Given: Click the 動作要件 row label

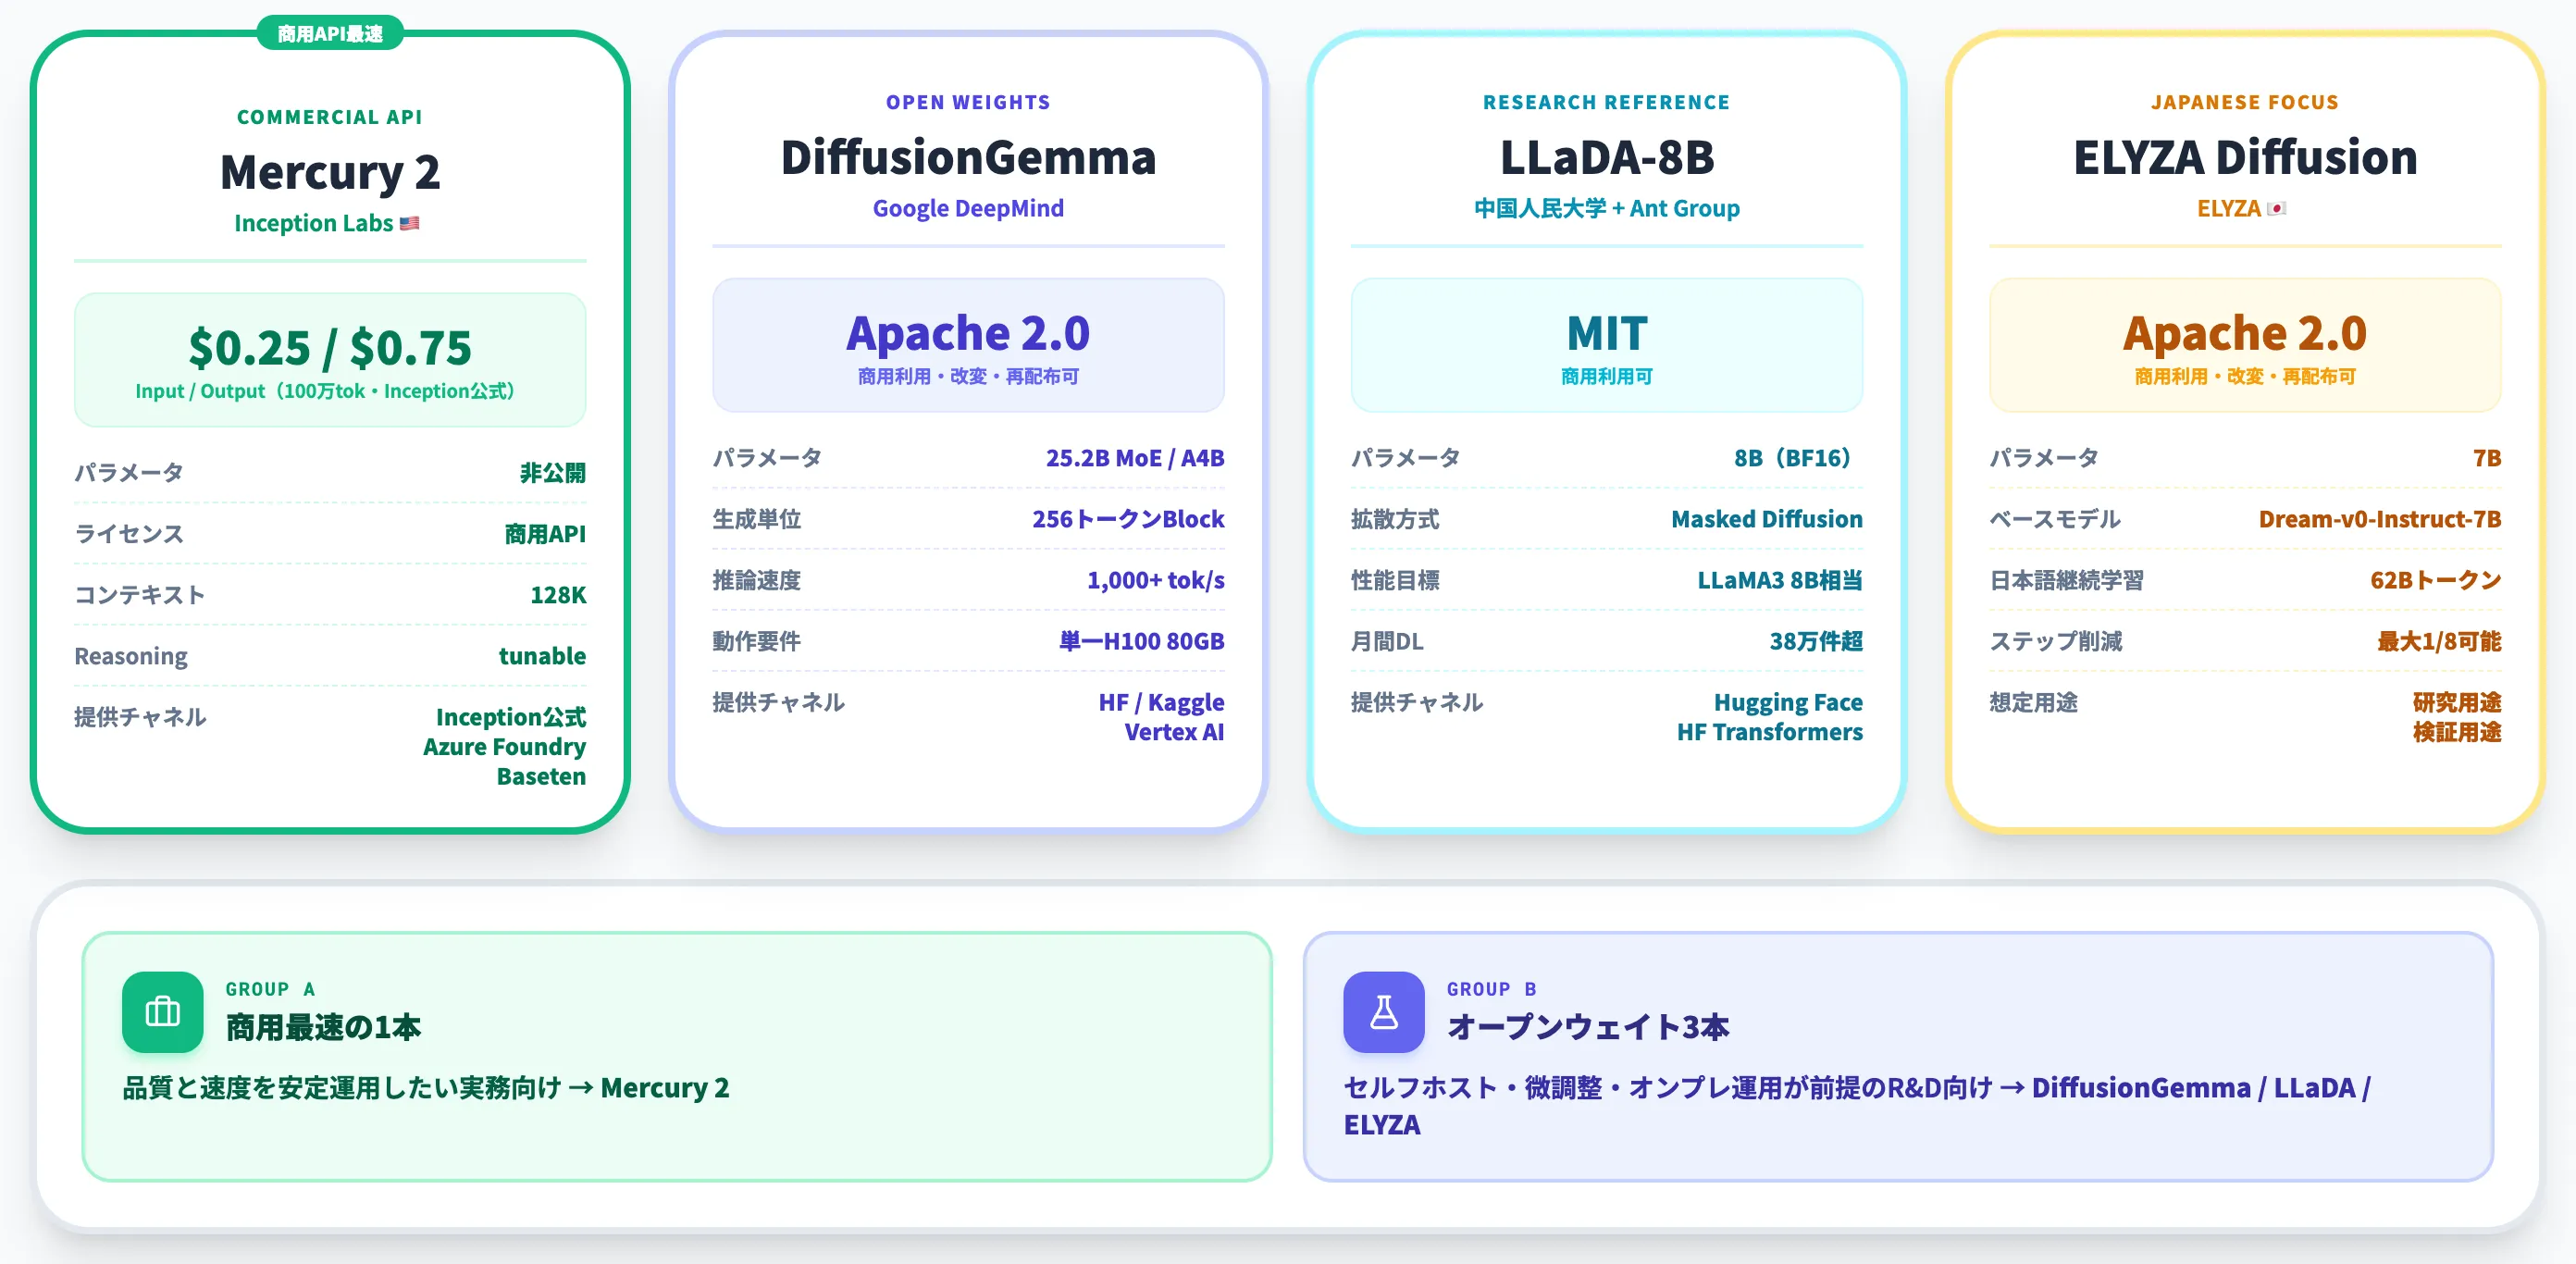Looking at the screenshot, I should 756,641.
